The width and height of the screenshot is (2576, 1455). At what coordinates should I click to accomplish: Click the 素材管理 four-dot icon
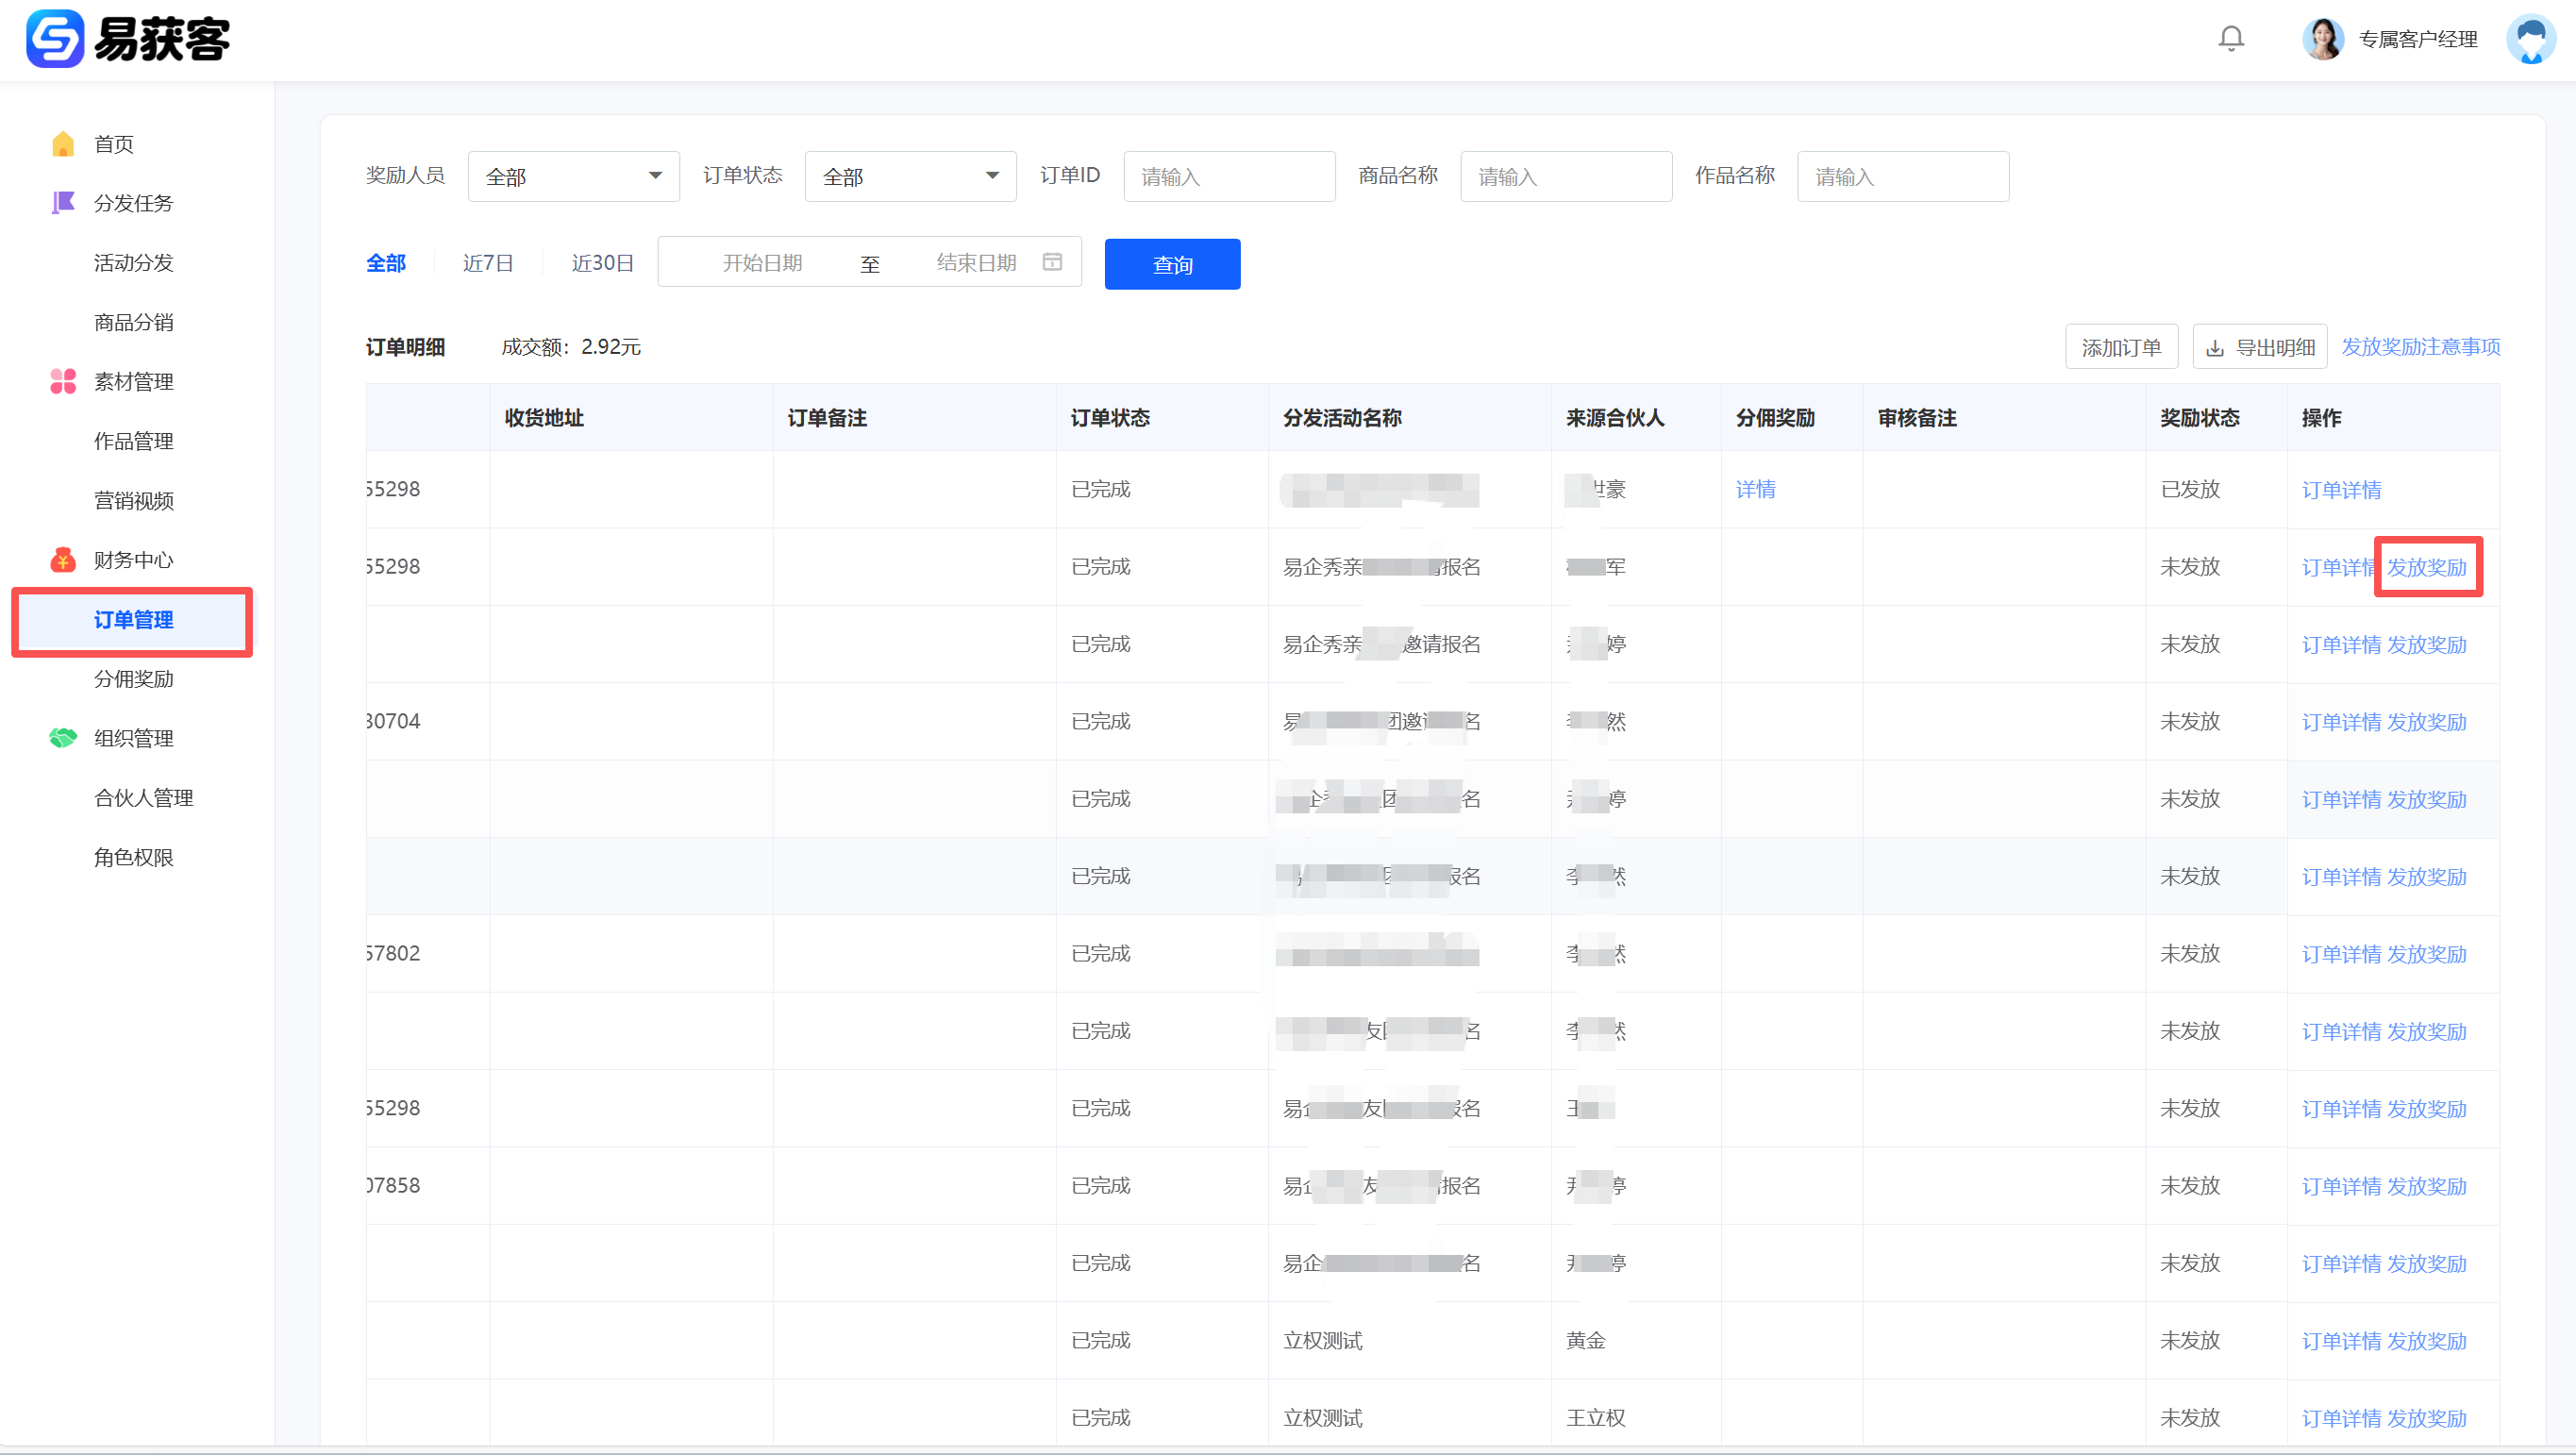click(x=63, y=382)
